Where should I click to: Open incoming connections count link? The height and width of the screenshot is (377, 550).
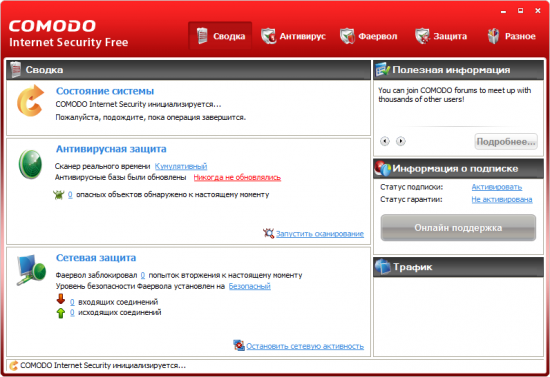[72, 302]
